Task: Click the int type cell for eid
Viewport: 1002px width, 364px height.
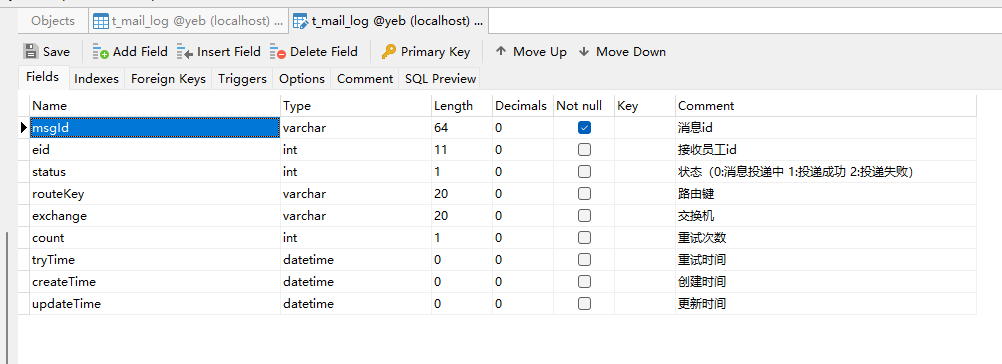Action: click(356, 150)
